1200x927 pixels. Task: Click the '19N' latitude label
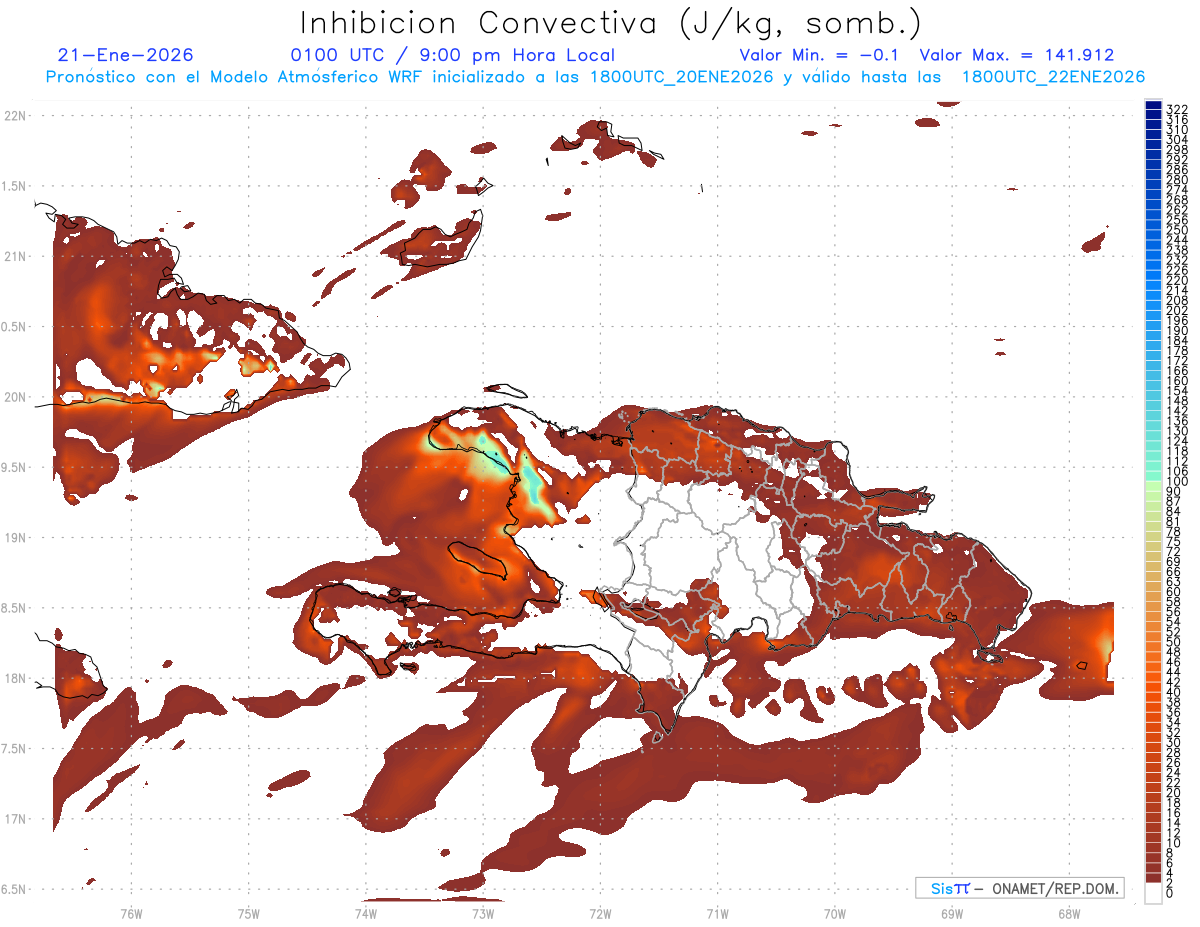(17, 537)
